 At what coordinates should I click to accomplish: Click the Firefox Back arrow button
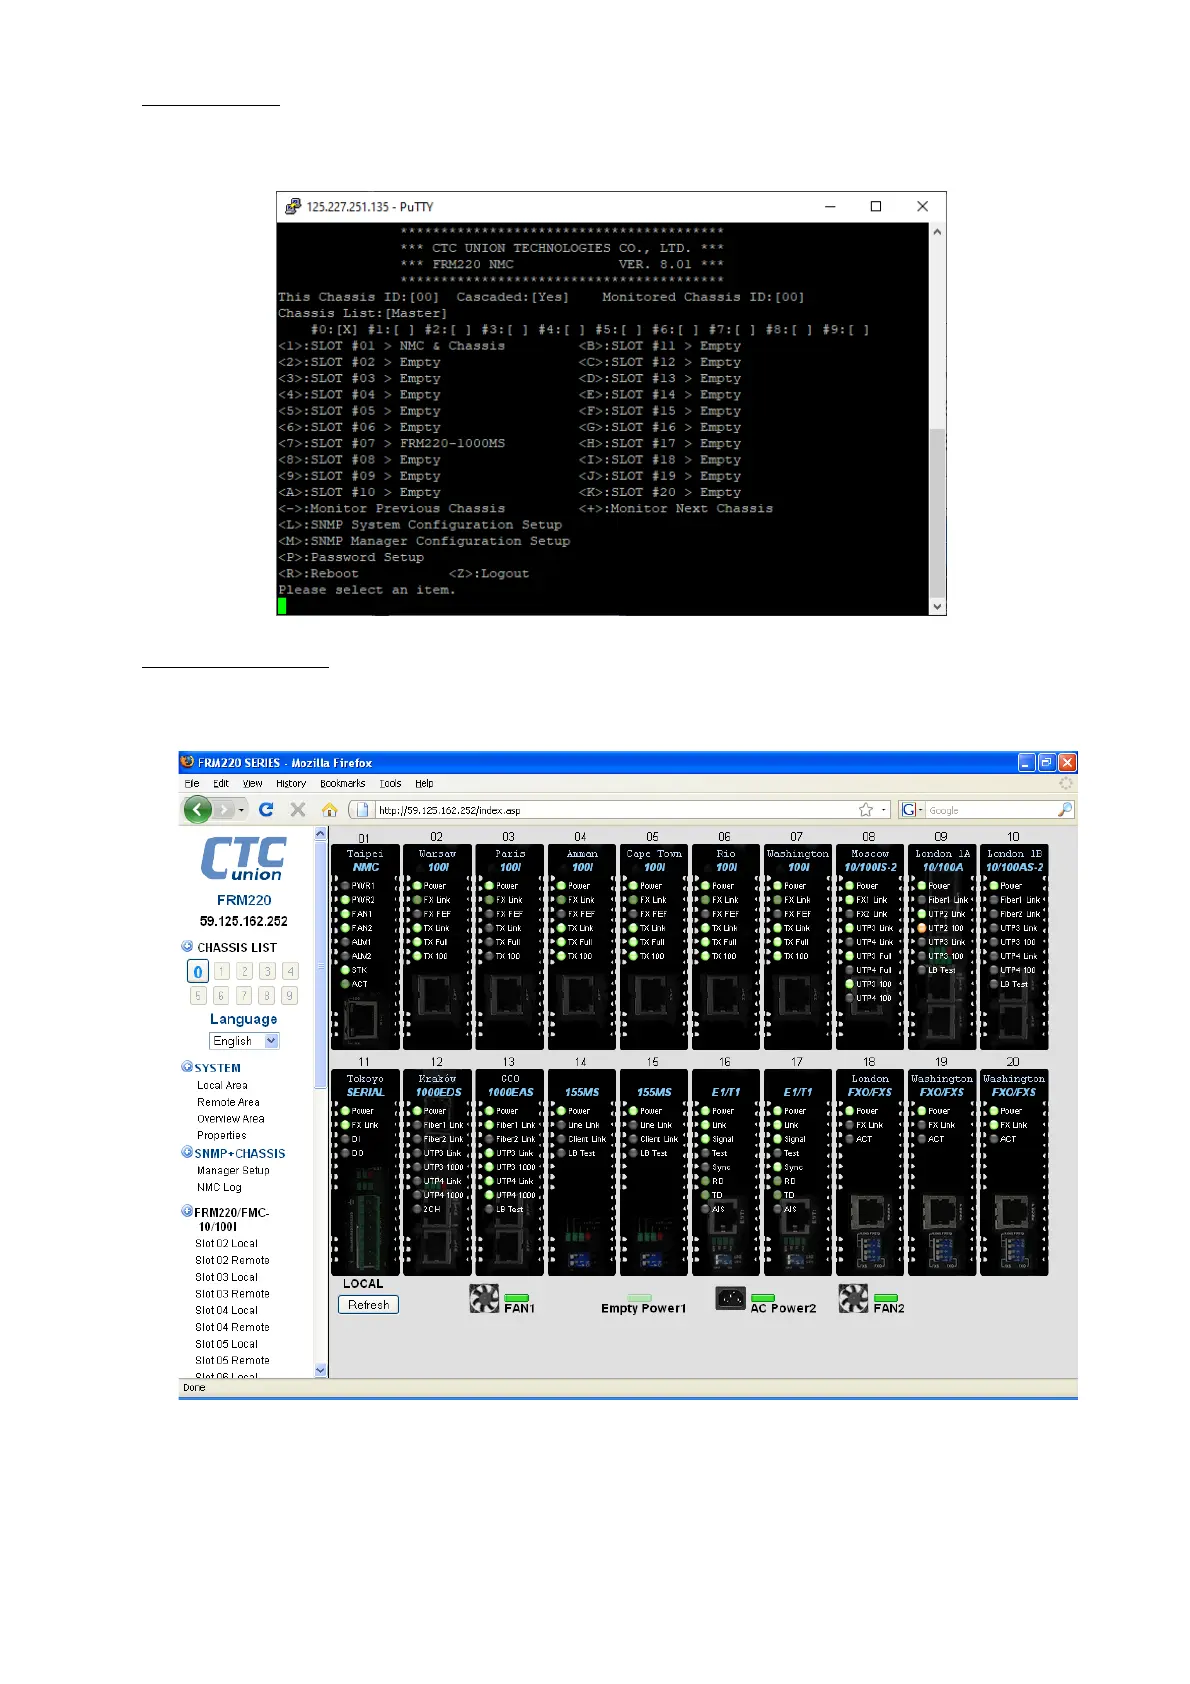[198, 809]
